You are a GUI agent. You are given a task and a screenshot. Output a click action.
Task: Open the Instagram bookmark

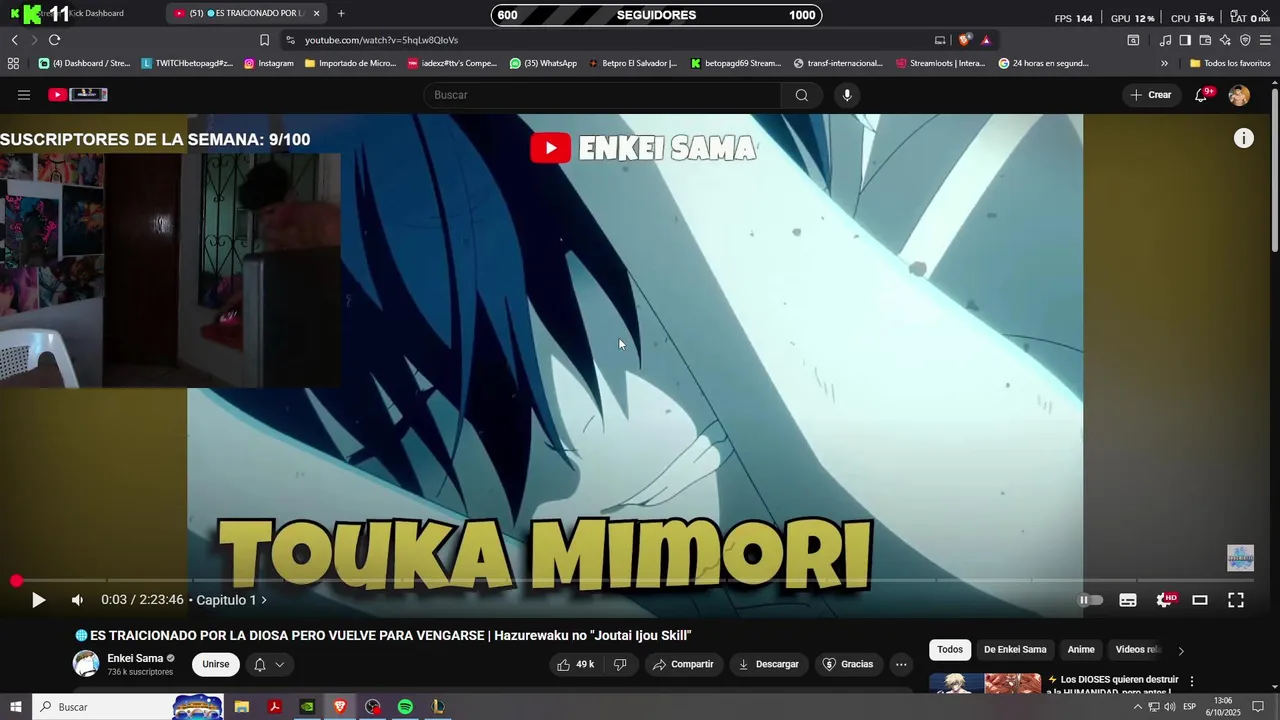[x=269, y=63]
